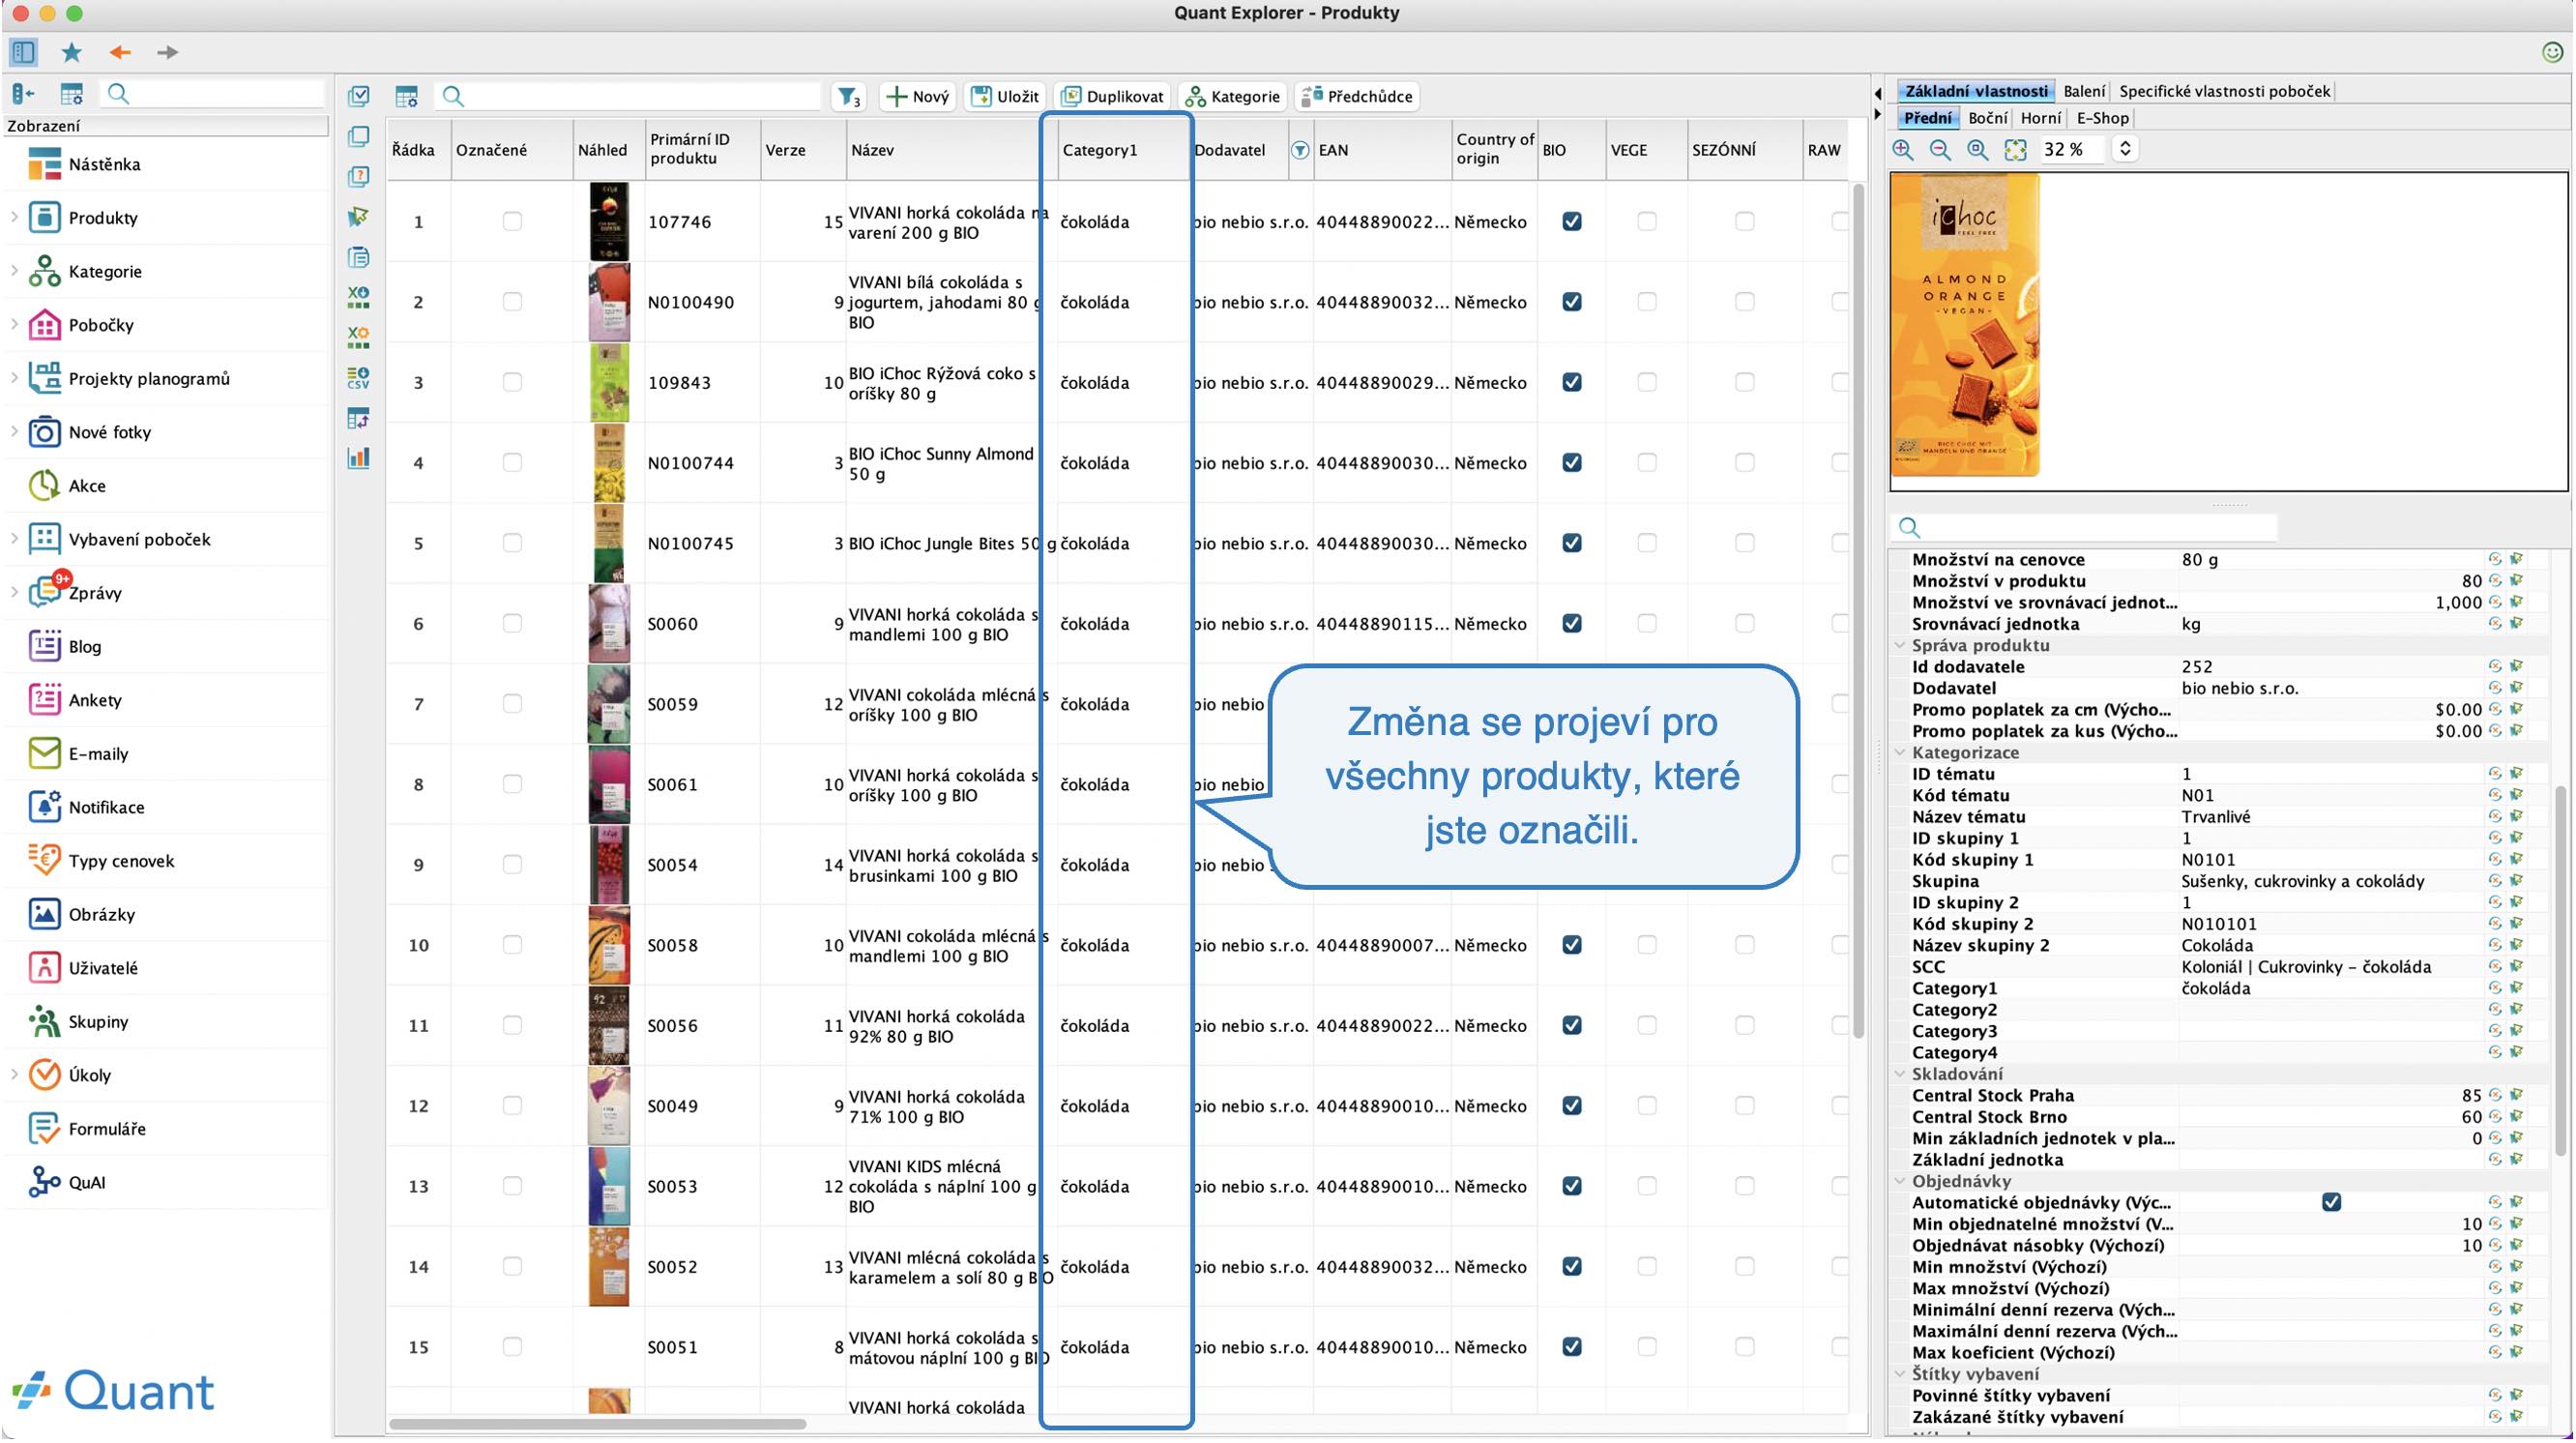Click the favorites star icon

71,52
